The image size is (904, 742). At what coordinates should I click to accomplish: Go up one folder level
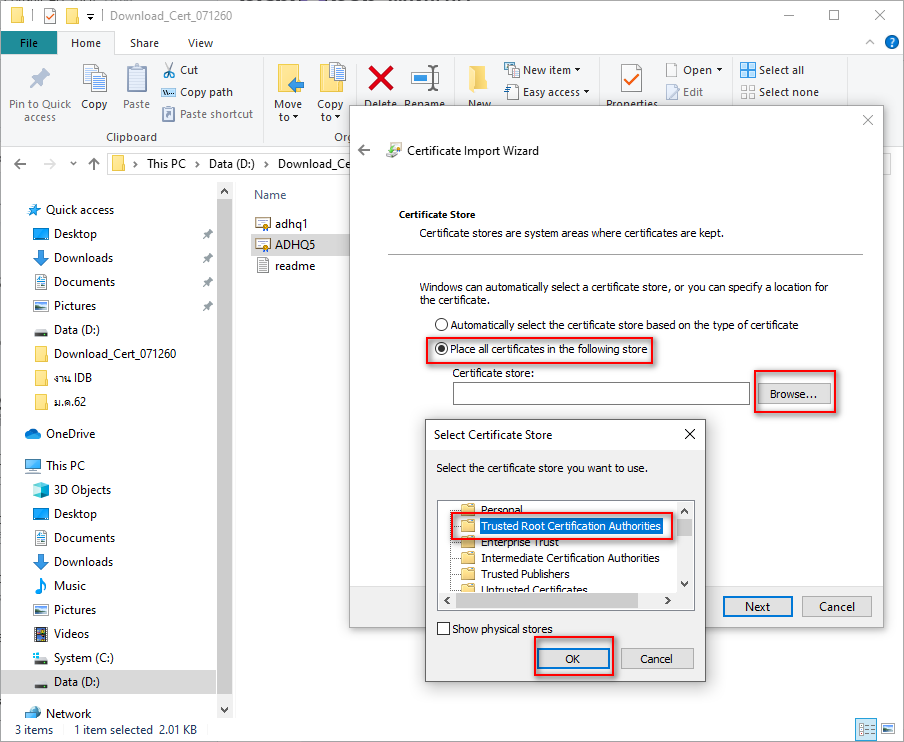click(x=94, y=164)
